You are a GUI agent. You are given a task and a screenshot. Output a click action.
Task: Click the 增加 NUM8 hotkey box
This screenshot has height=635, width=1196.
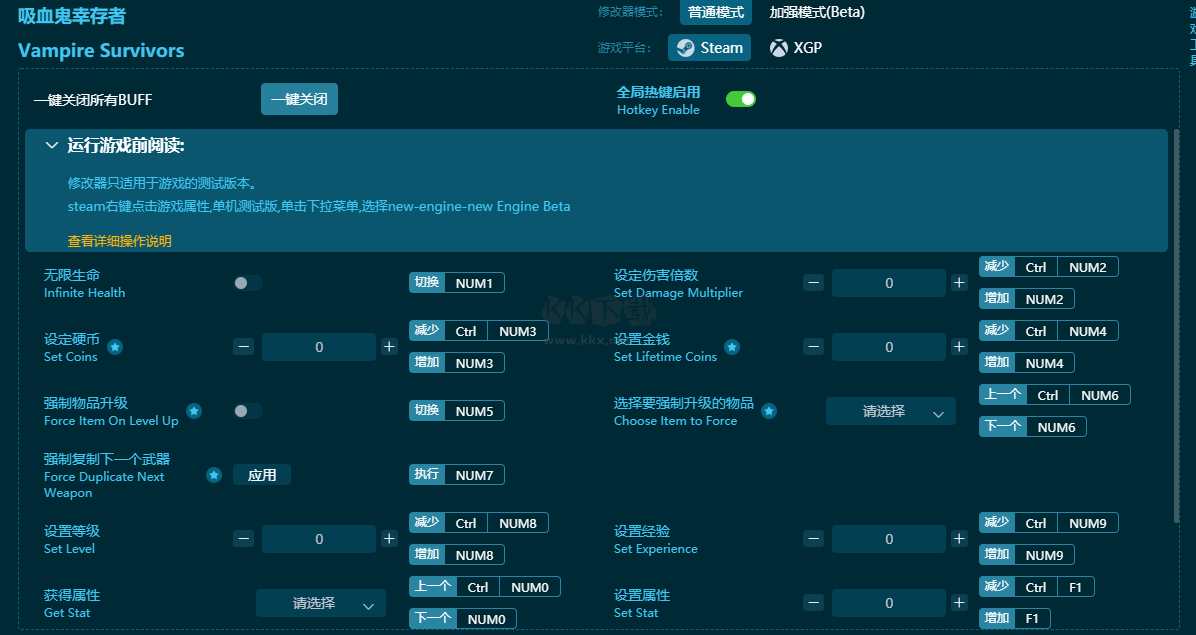pyautogui.click(x=457, y=555)
